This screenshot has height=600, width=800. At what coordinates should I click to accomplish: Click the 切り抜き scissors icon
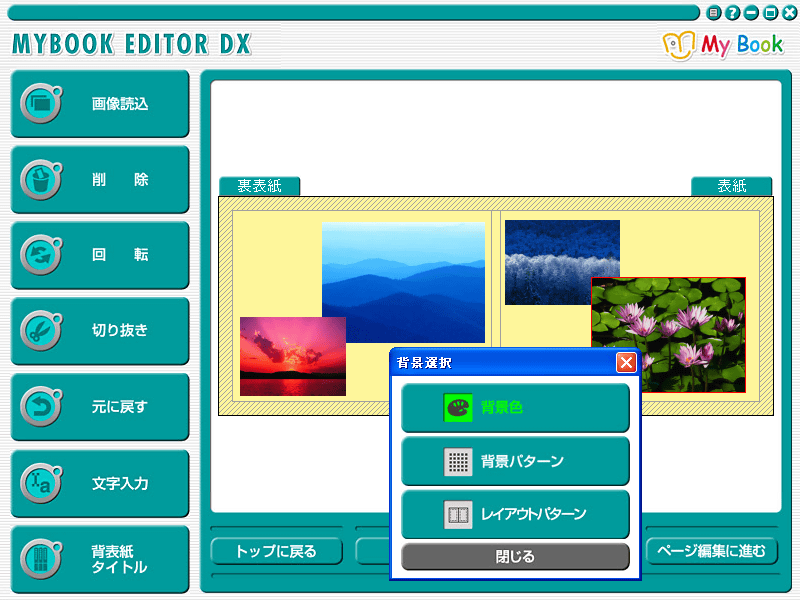tap(41, 331)
